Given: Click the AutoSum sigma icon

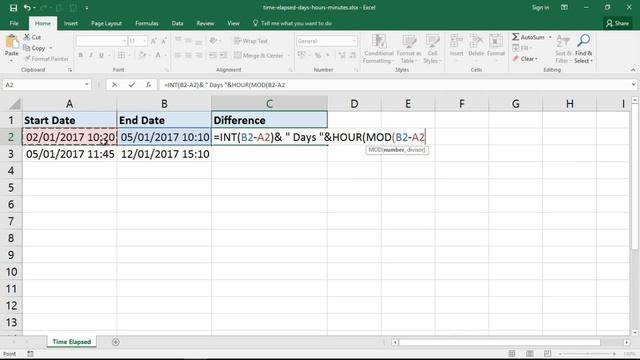Looking at the screenshot, I should pos(516,37).
